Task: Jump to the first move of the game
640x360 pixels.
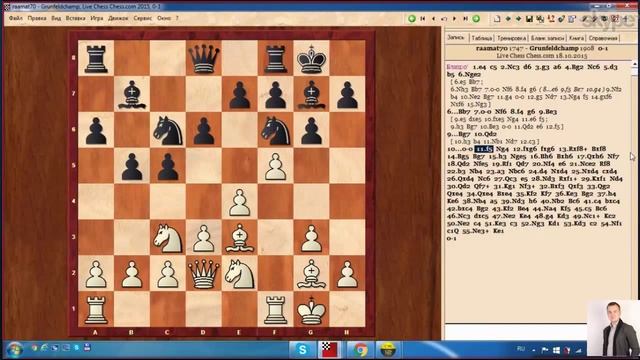Action: pos(423,19)
